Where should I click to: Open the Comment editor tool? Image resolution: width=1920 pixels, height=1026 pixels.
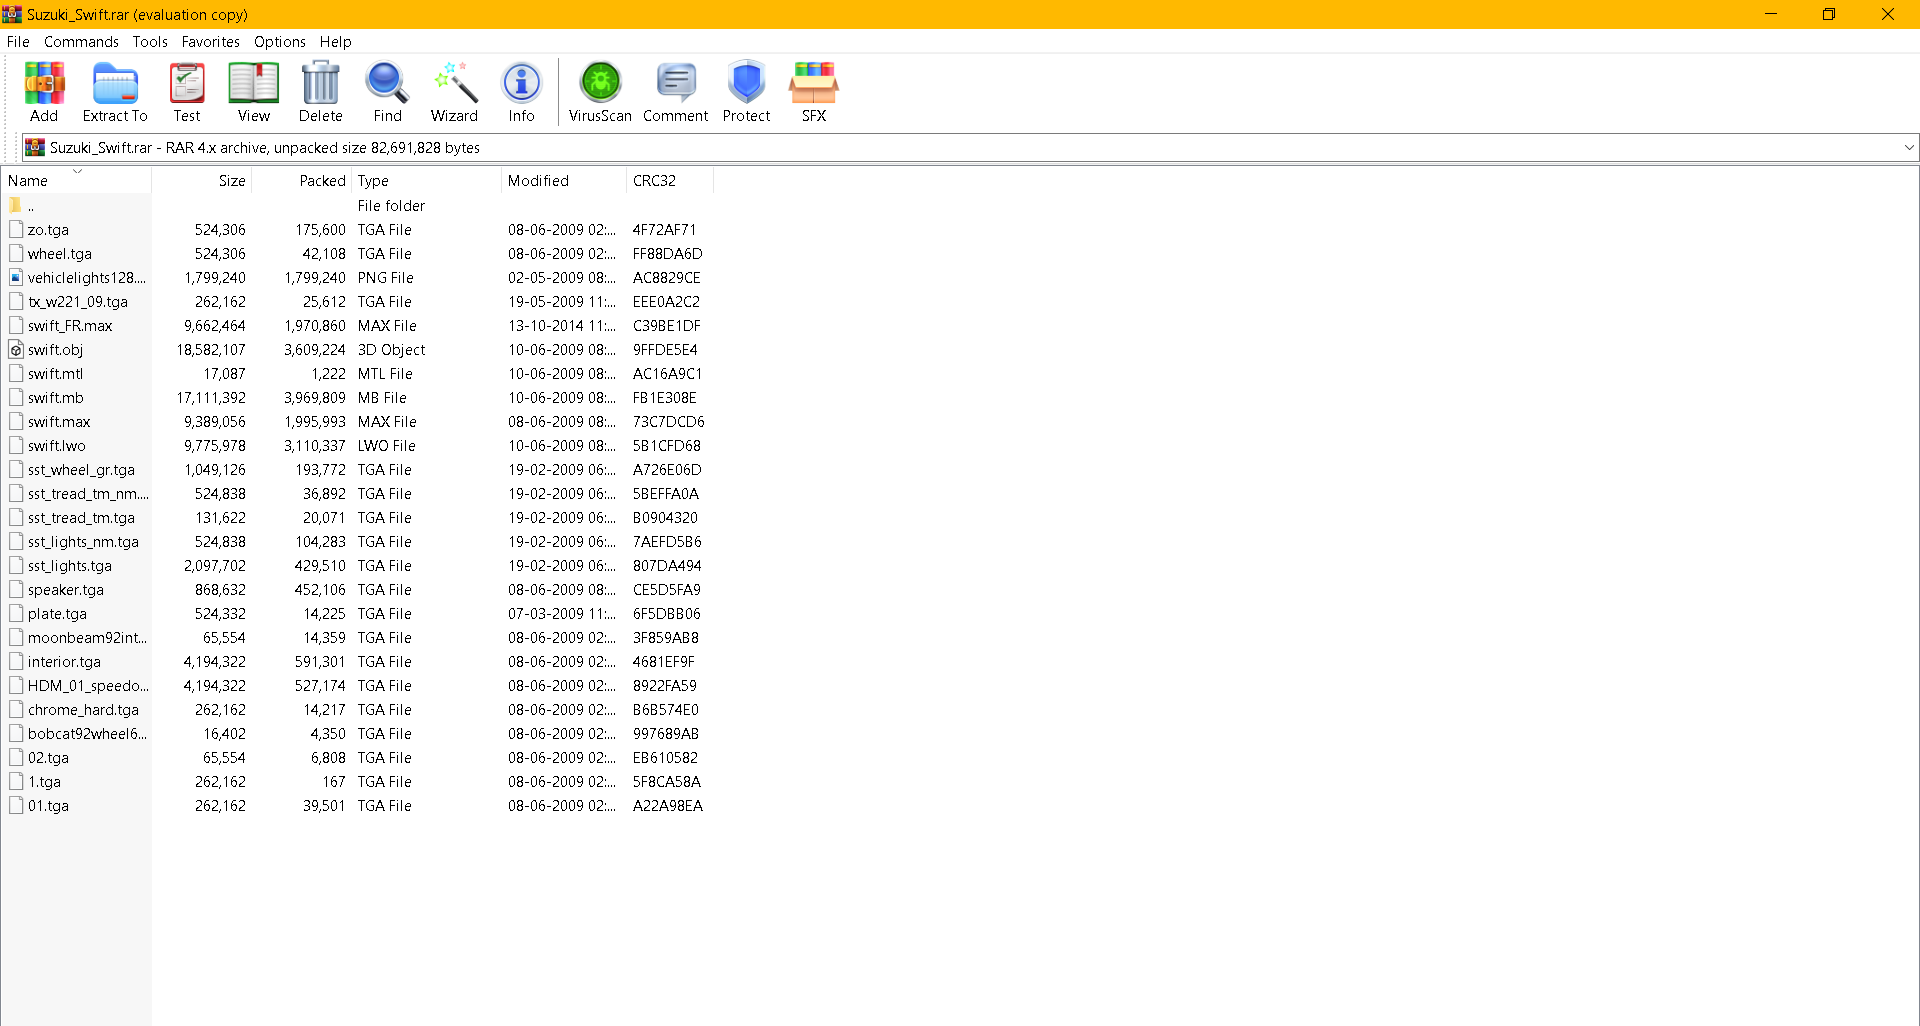(676, 83)
